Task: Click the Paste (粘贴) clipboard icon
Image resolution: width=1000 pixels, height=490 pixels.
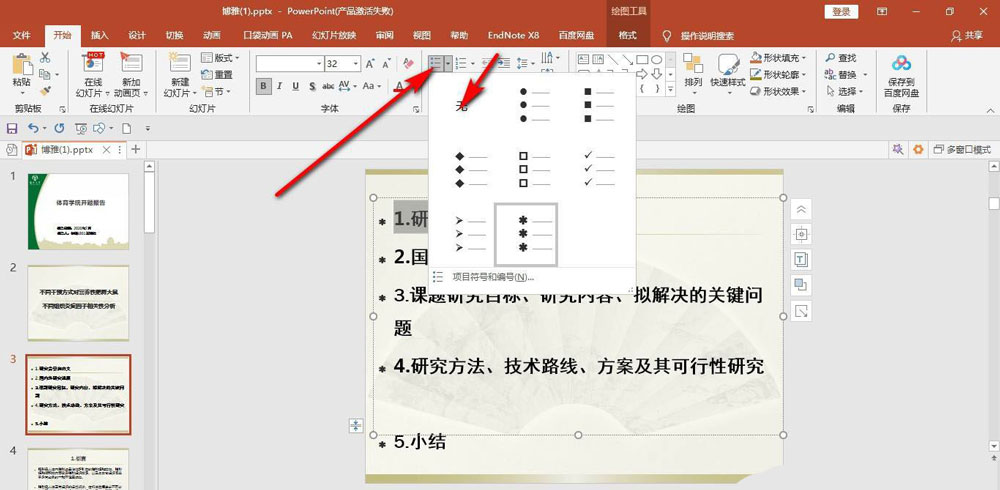Action: coord(21,65)
